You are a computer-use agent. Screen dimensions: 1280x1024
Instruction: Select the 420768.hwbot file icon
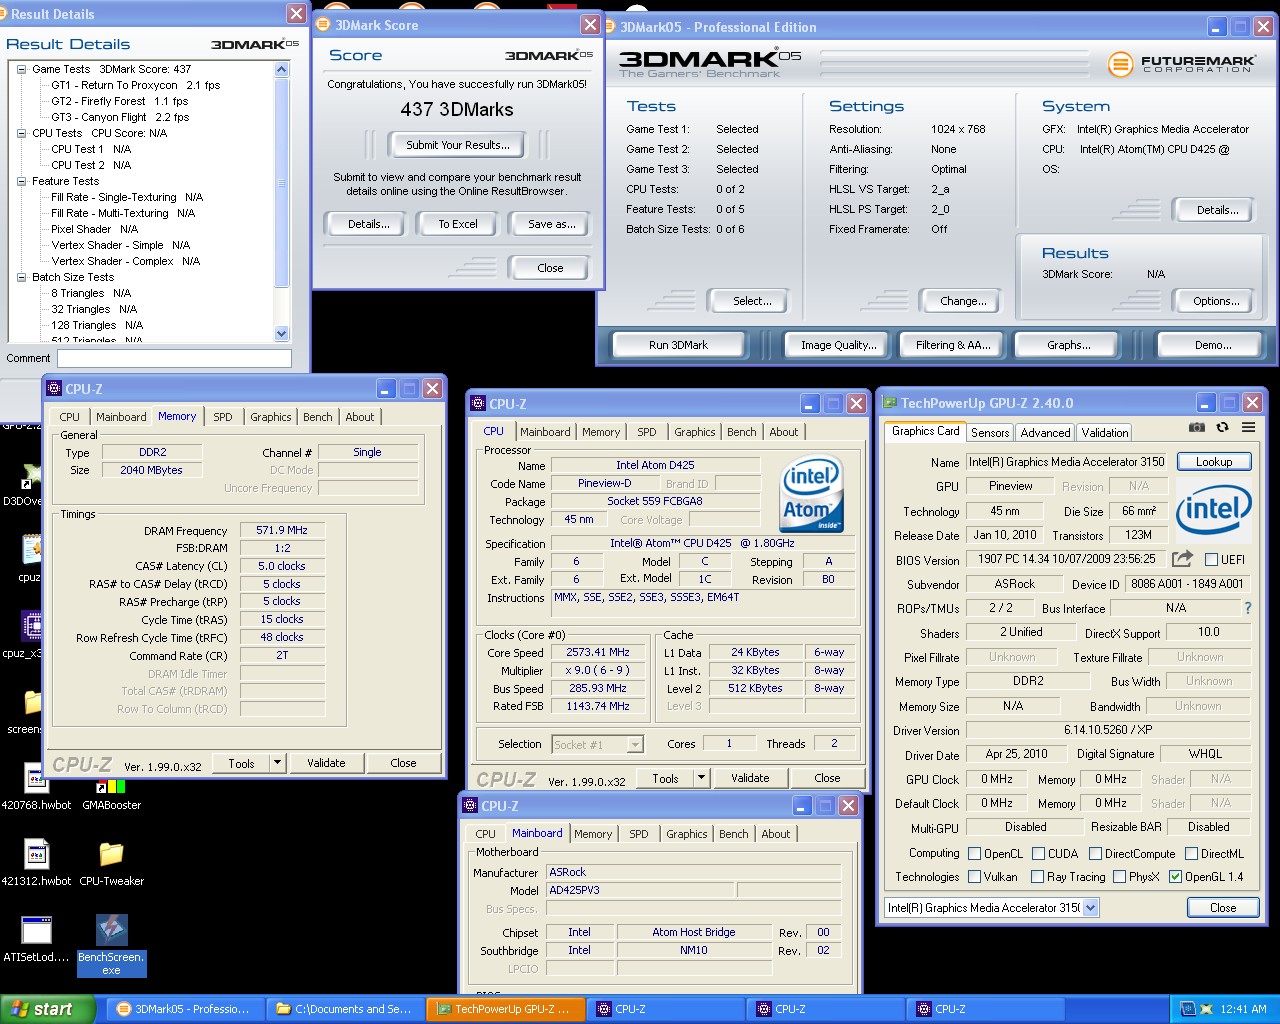tap(37, 778)
